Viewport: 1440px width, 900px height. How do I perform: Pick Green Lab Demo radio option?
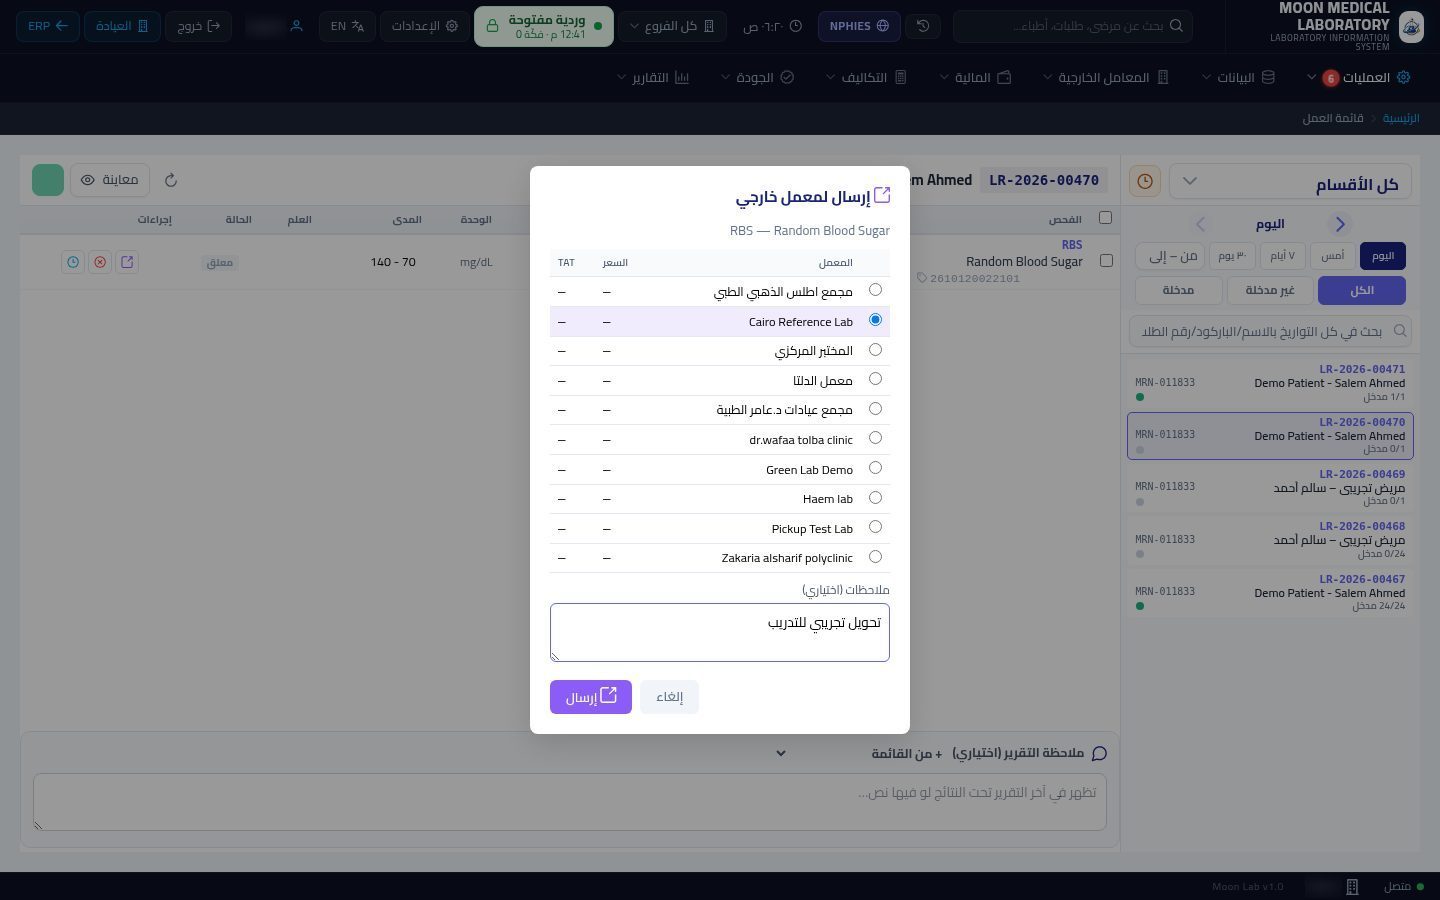(x=875, y=468)
